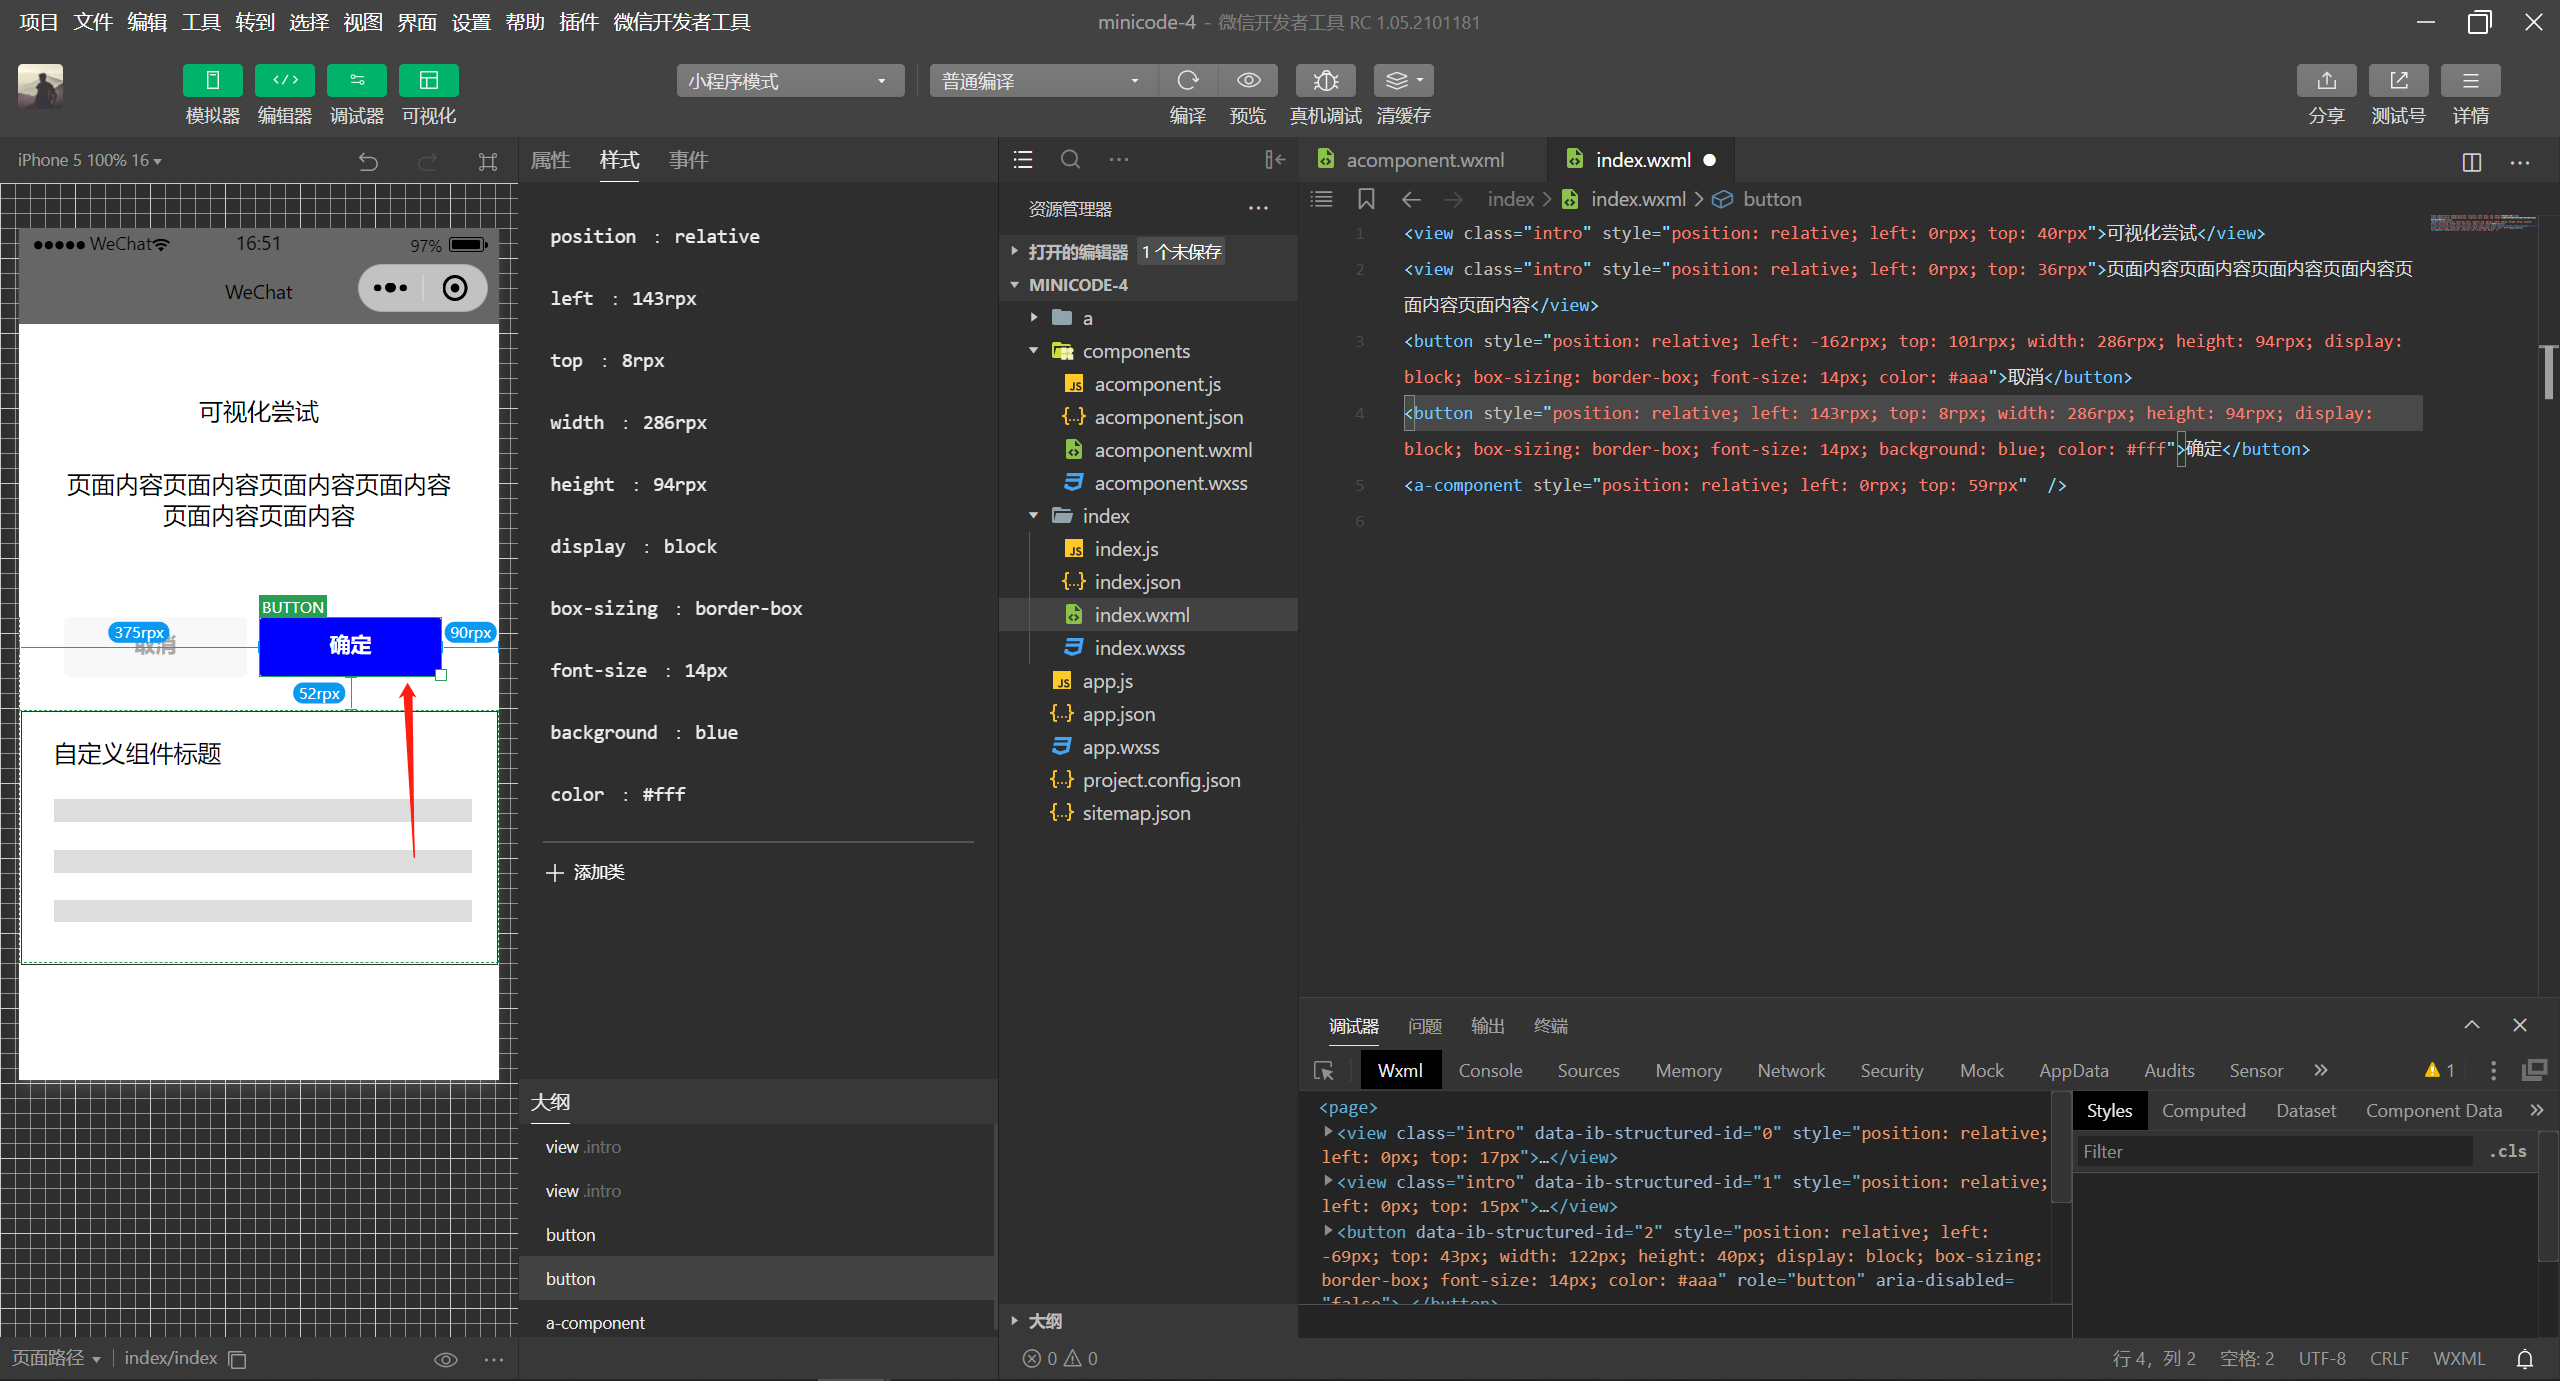Switch to the 事件 tab
Image resolution: width=2560 pixels, height=1381 pixels.
(x=688, y=160)
